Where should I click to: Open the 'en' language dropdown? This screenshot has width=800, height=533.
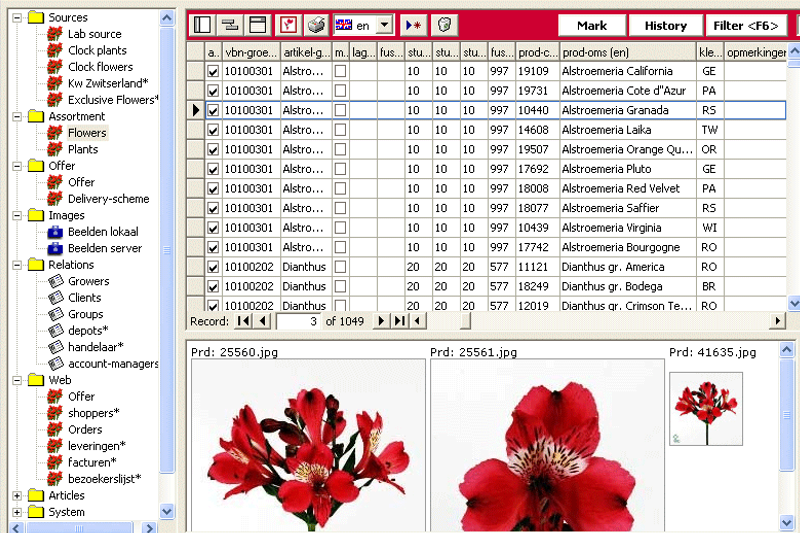384,25
